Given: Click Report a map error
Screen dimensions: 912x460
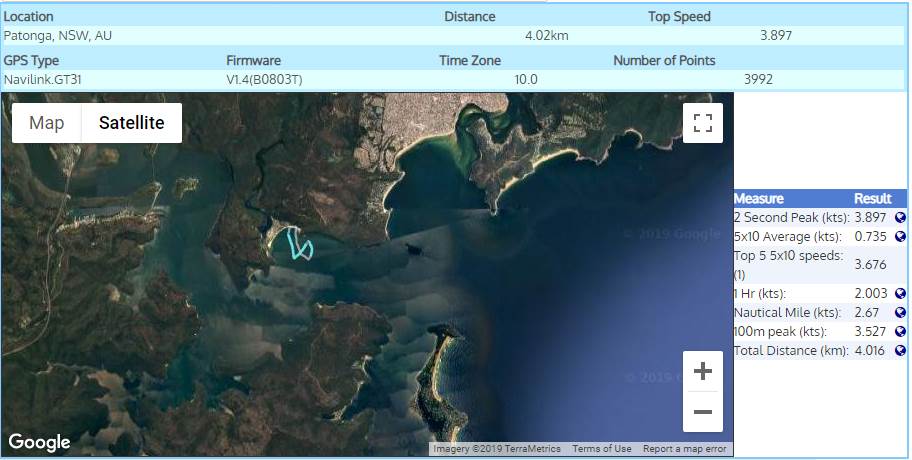Looking at the screenshot, I should pyautogui.click(x=685, y=449).
